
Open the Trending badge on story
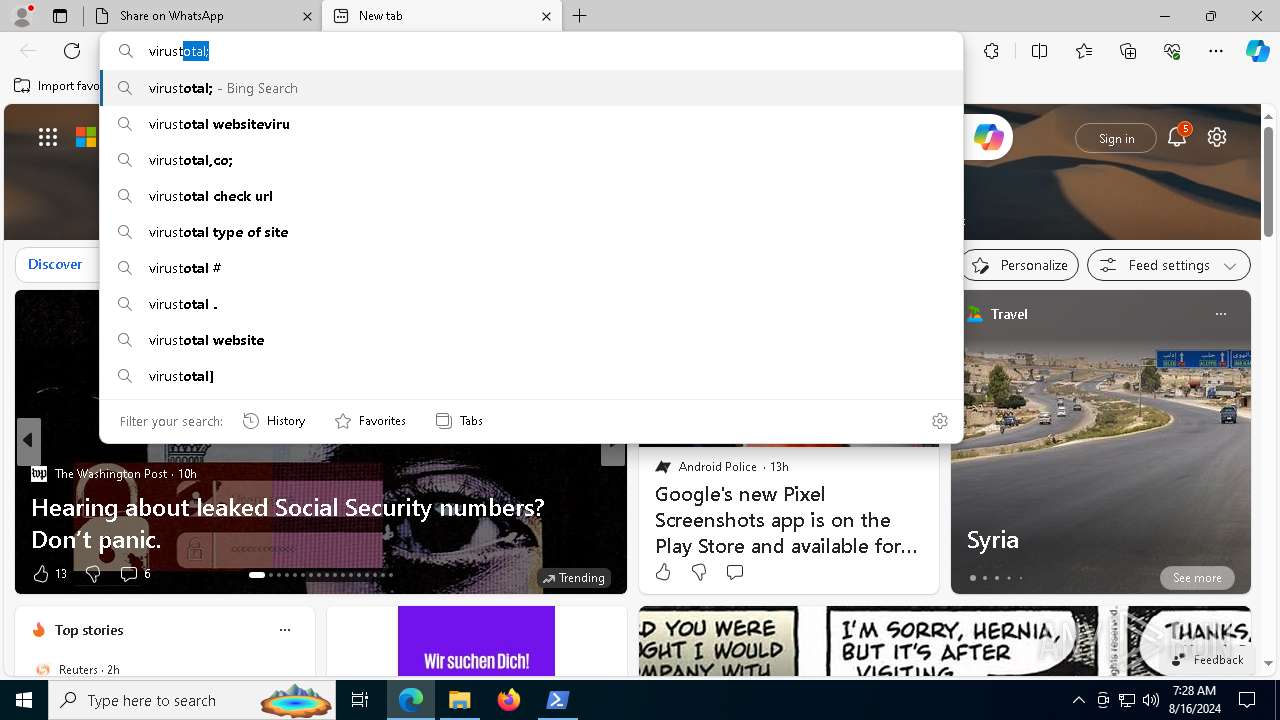coord(574,578)
